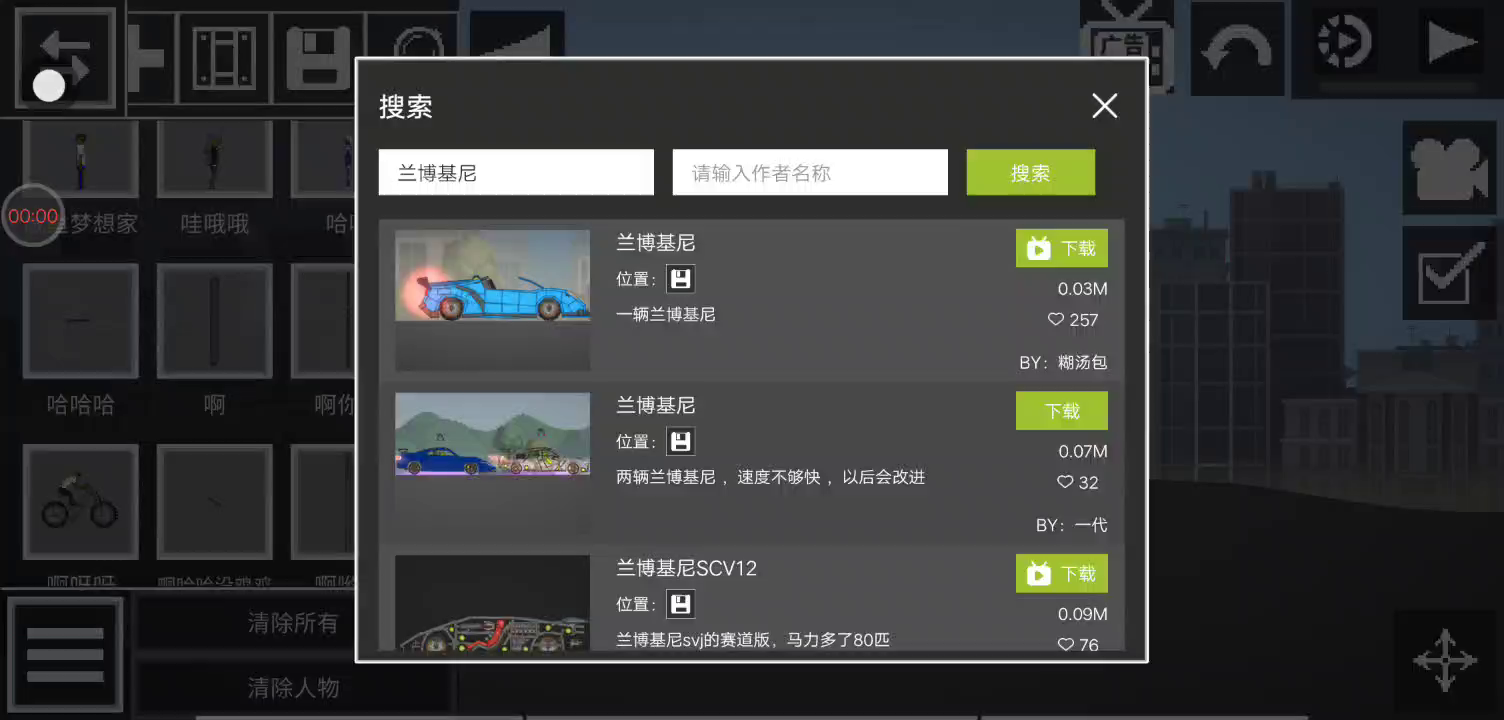This screenshot has height=720, width=1504.
Task: Close the 搜索 dialog with the X
Action: point(1104,106)
